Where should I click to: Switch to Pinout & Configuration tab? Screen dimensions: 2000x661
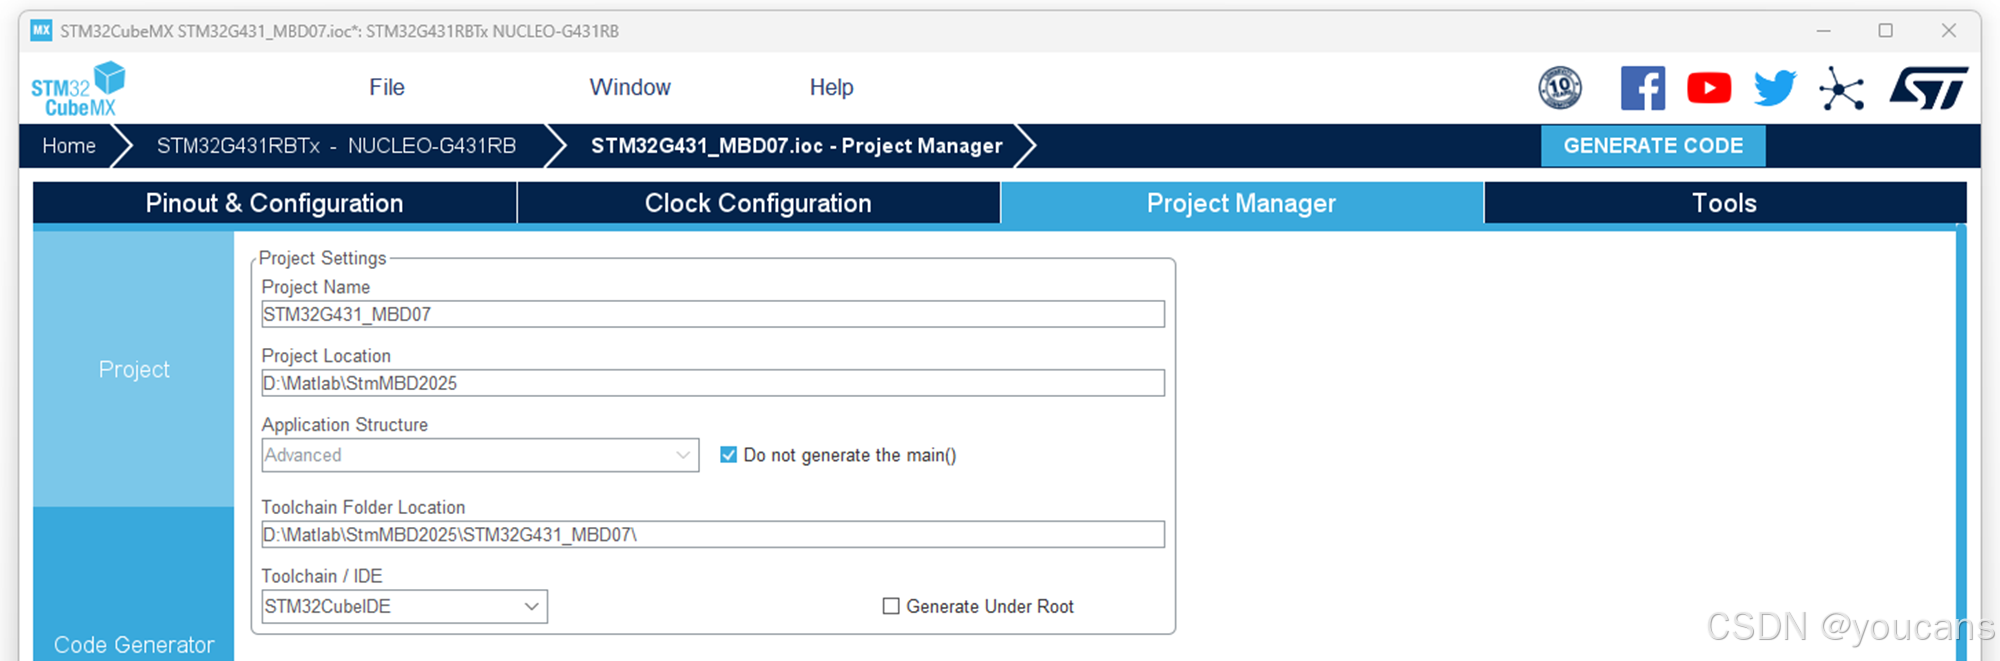tap(275, 203)
